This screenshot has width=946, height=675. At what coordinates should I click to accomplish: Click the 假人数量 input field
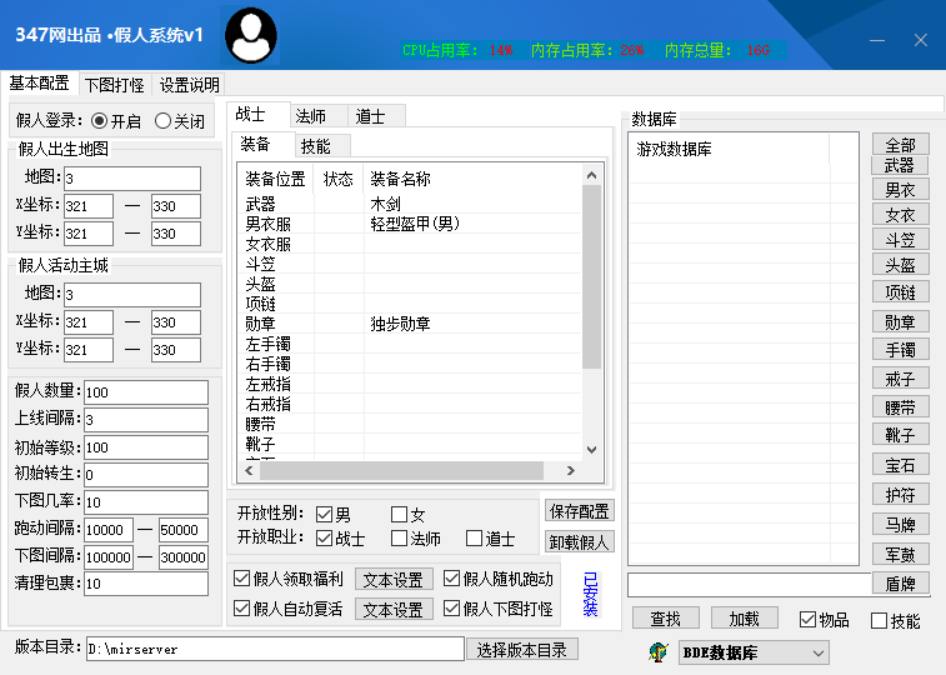tap(146, 392)
